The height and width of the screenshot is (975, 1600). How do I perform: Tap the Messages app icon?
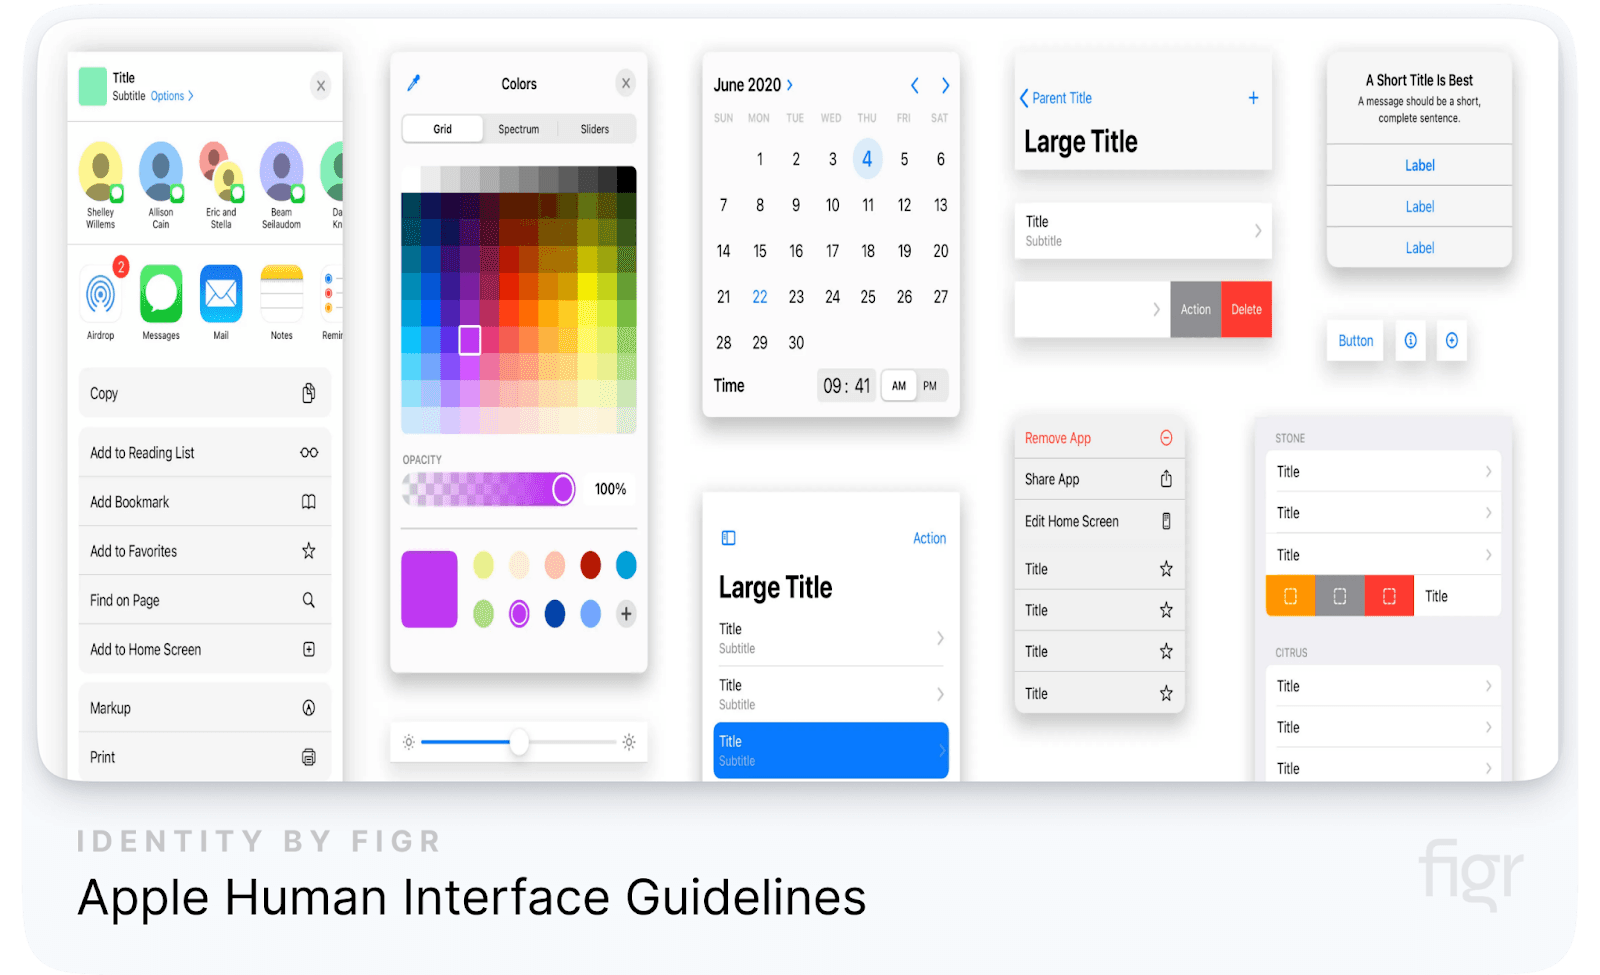pyautogui.click(x=161, y=294)
